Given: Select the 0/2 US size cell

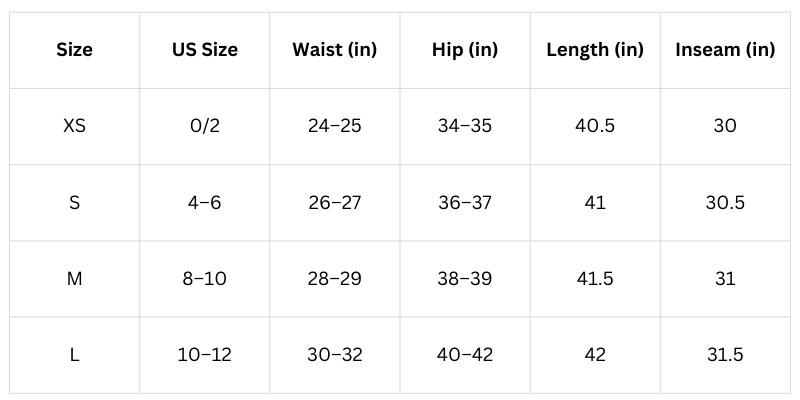Looking at the screenshot, I should click(x=204, y=126).
